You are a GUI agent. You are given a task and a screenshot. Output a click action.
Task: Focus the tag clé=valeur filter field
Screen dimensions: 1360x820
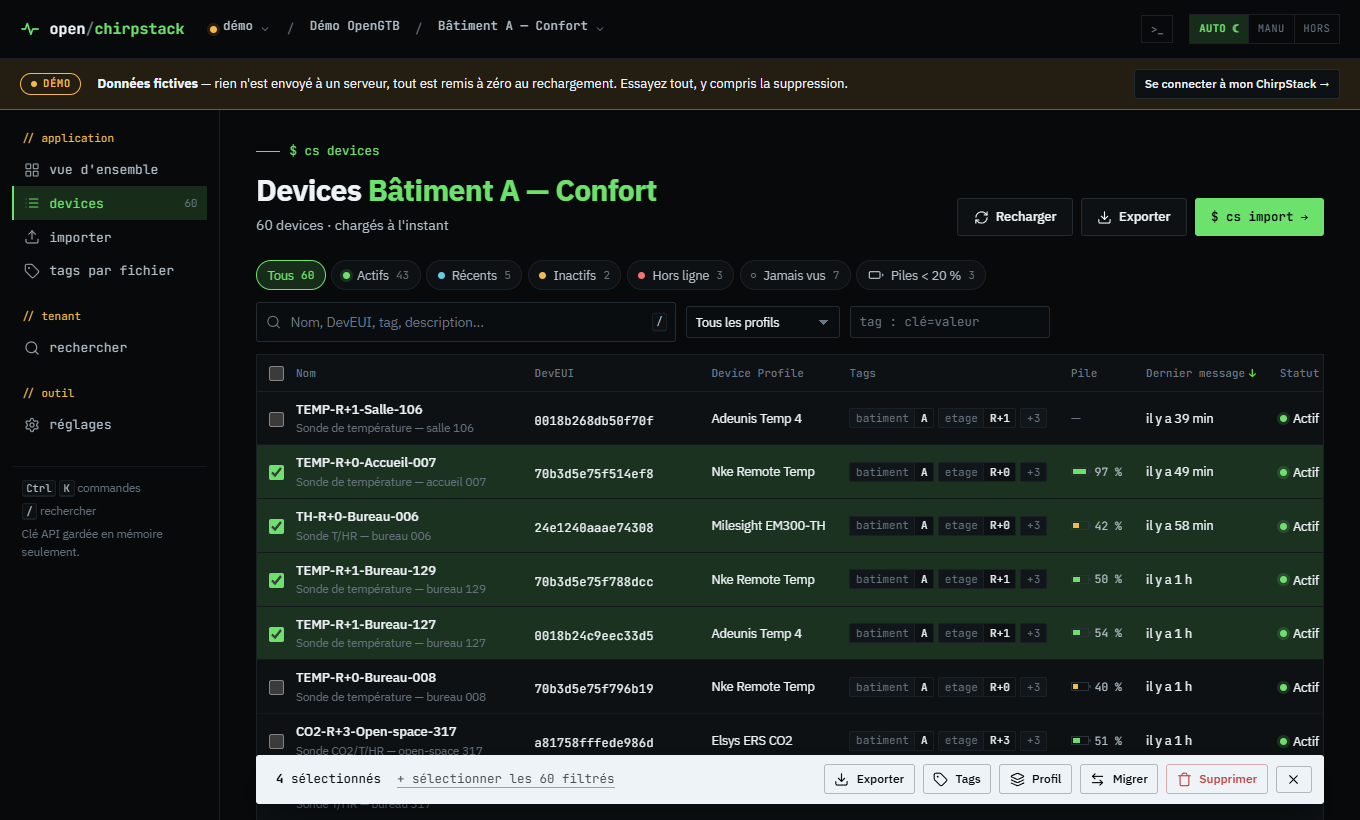[949, 322]
